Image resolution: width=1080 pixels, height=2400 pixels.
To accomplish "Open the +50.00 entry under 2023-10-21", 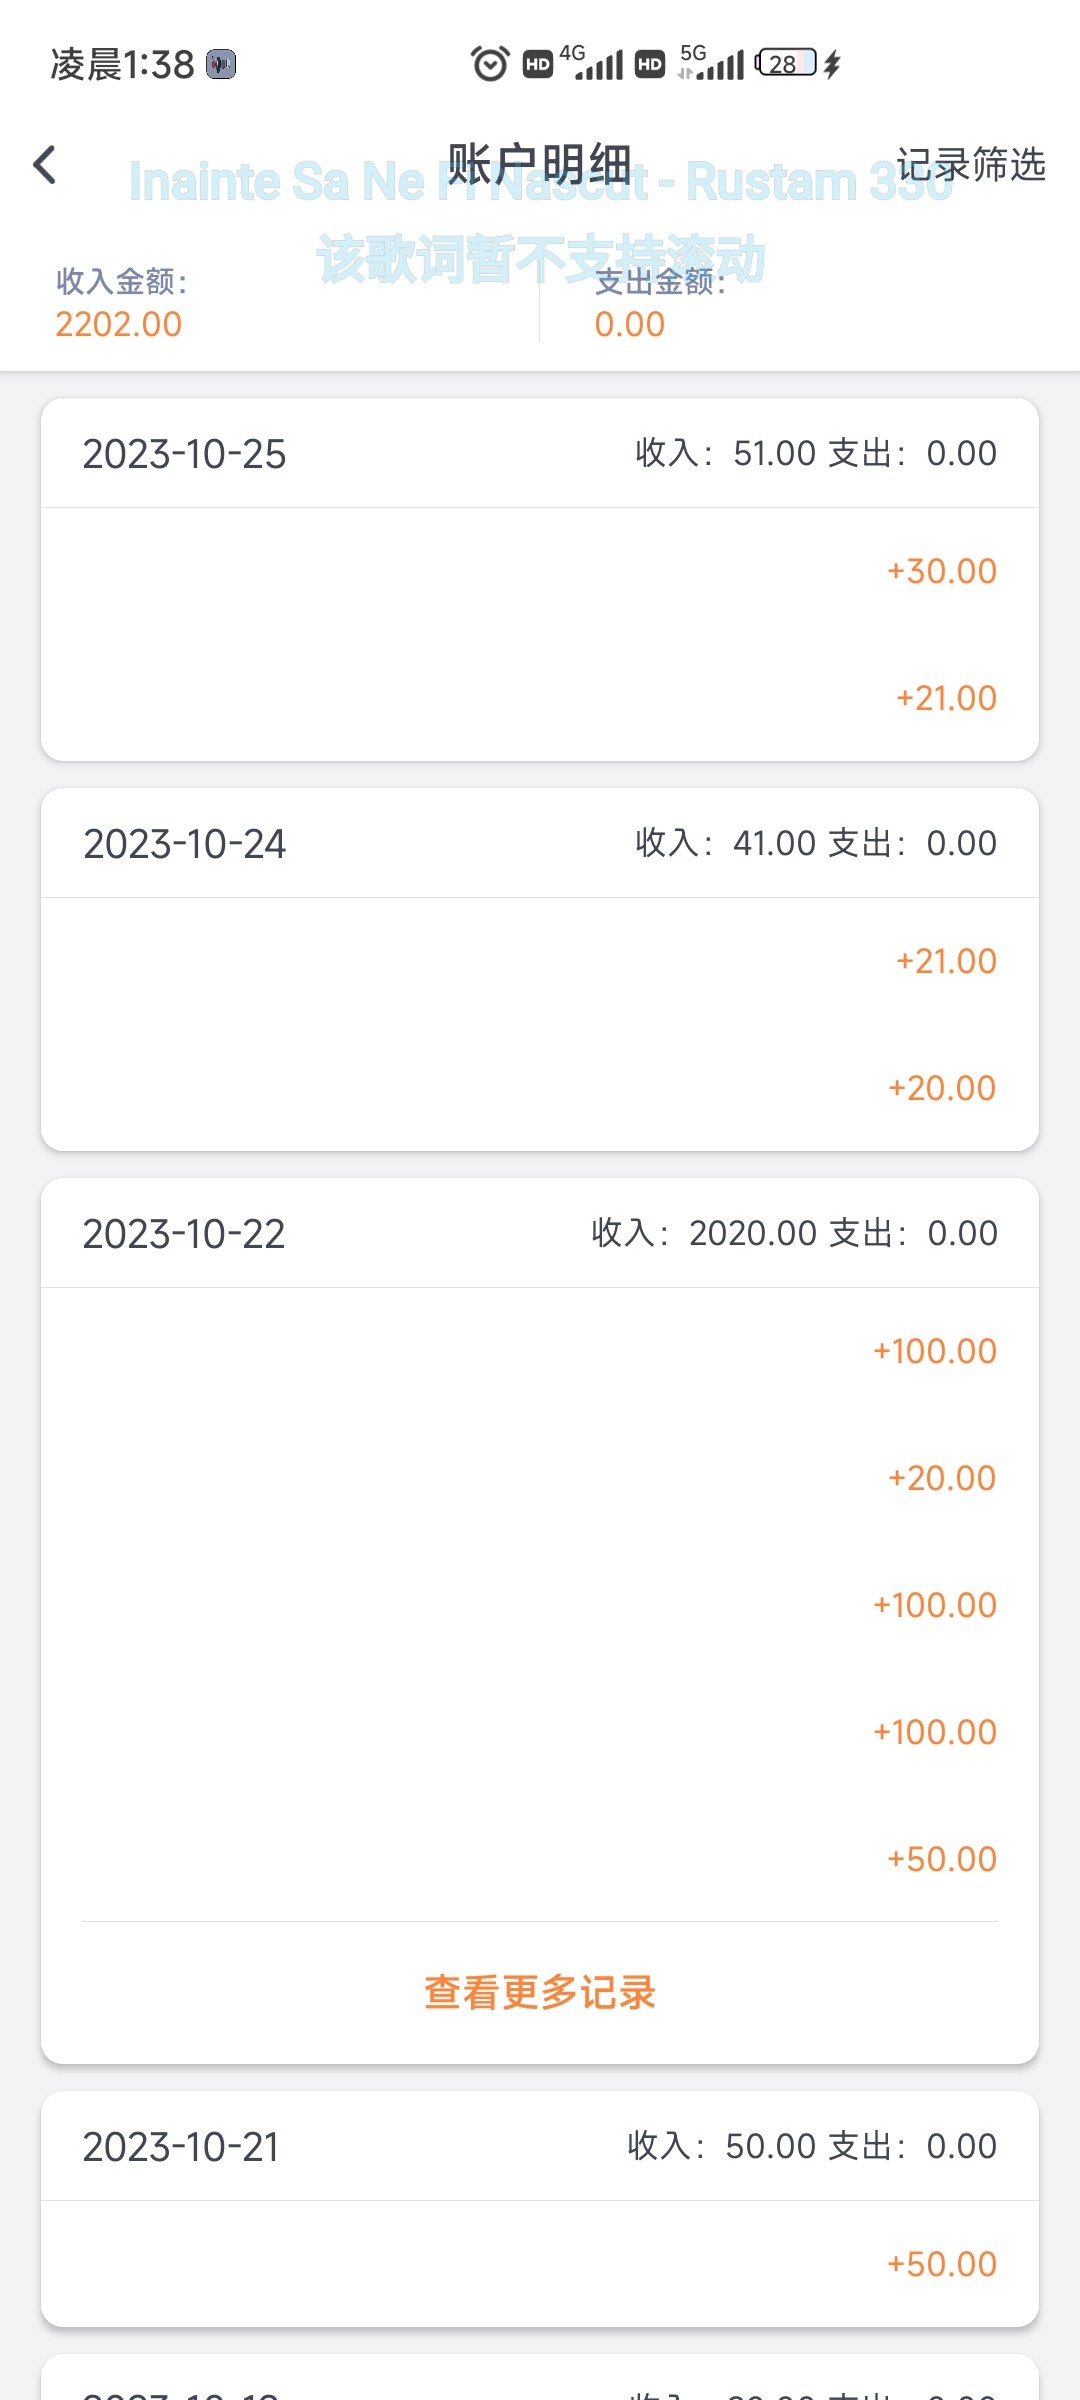I will 941,2264.
